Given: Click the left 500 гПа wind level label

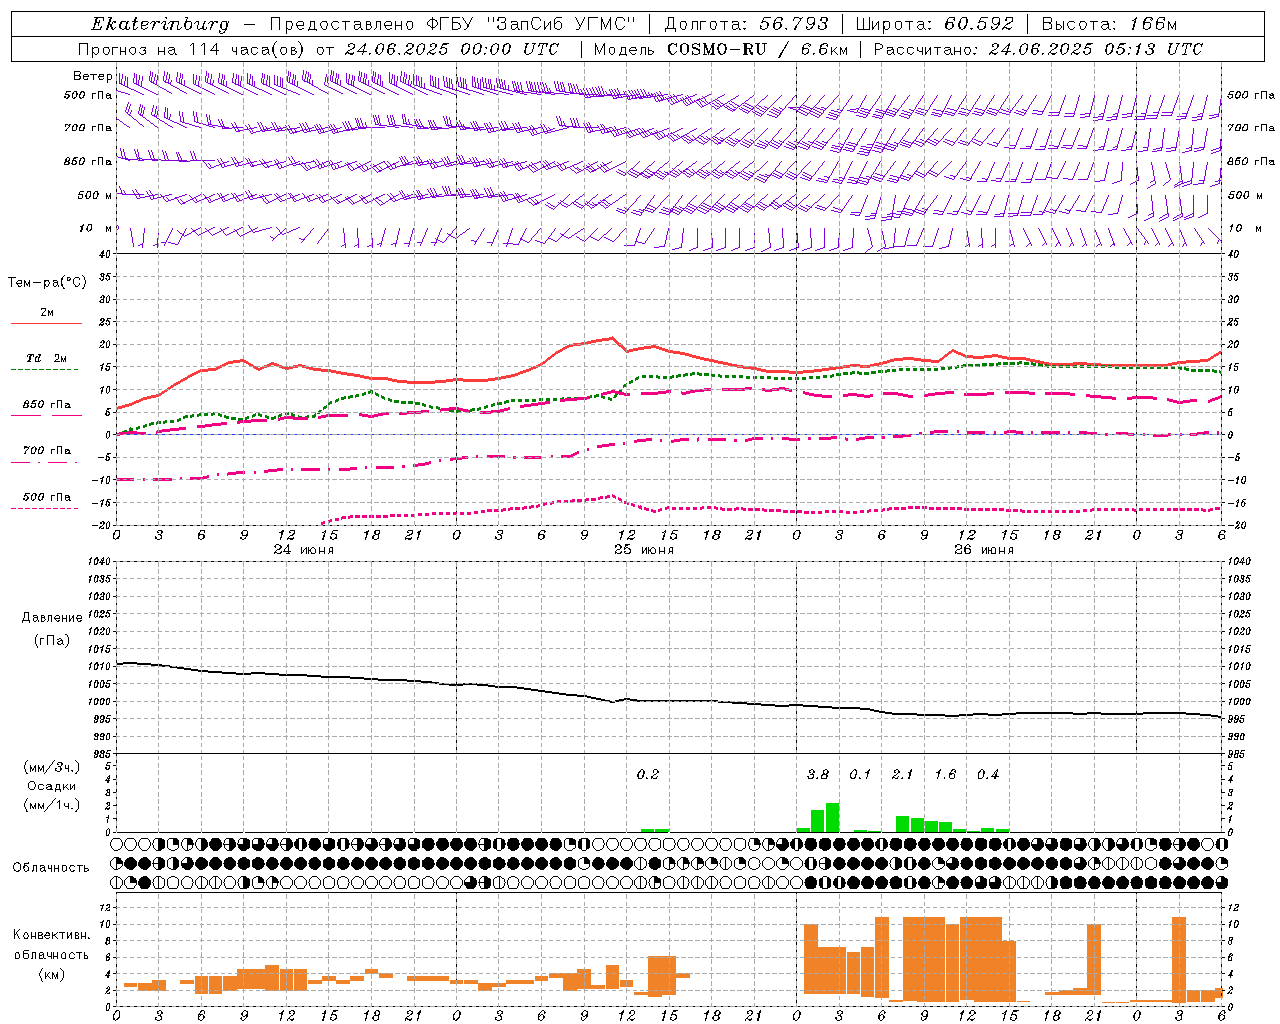Looking at the screenshot, I should point(88,95).
